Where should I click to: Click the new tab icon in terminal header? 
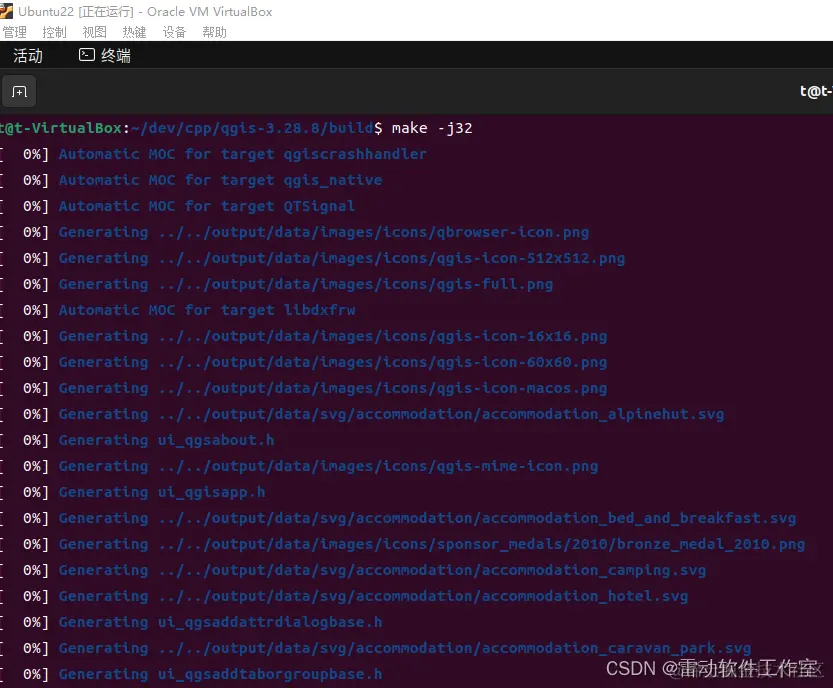coord(19,92)
